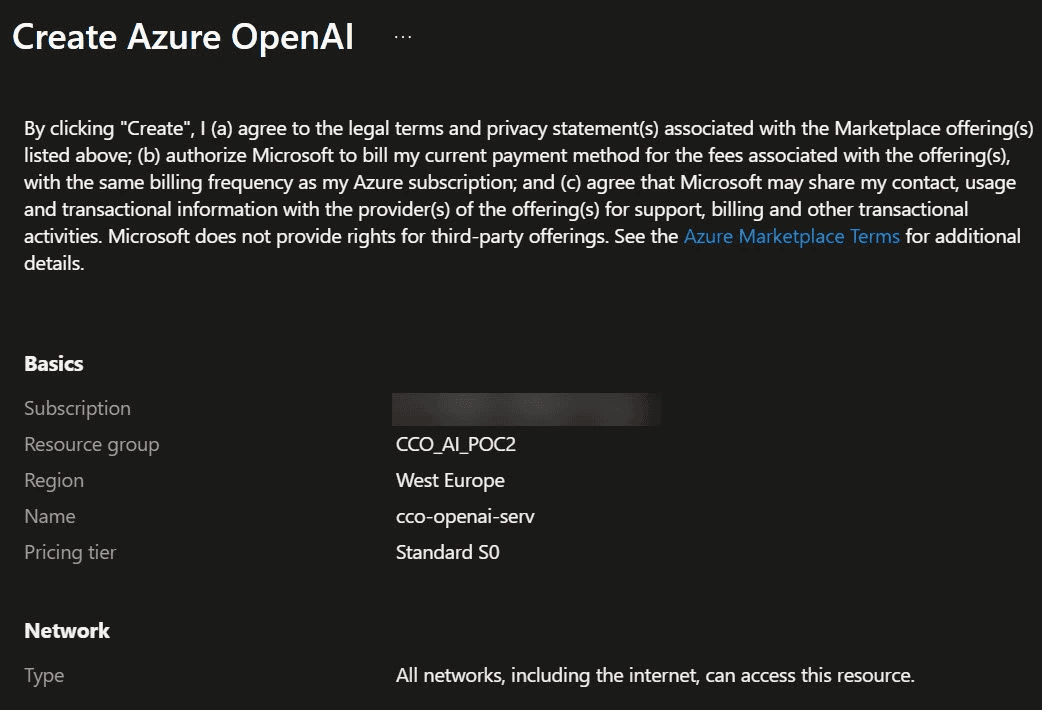The height and width of the screenshot is (710, 1042).
Task: Open the Azure Marketplace Terms link
Action: [791, 237]
